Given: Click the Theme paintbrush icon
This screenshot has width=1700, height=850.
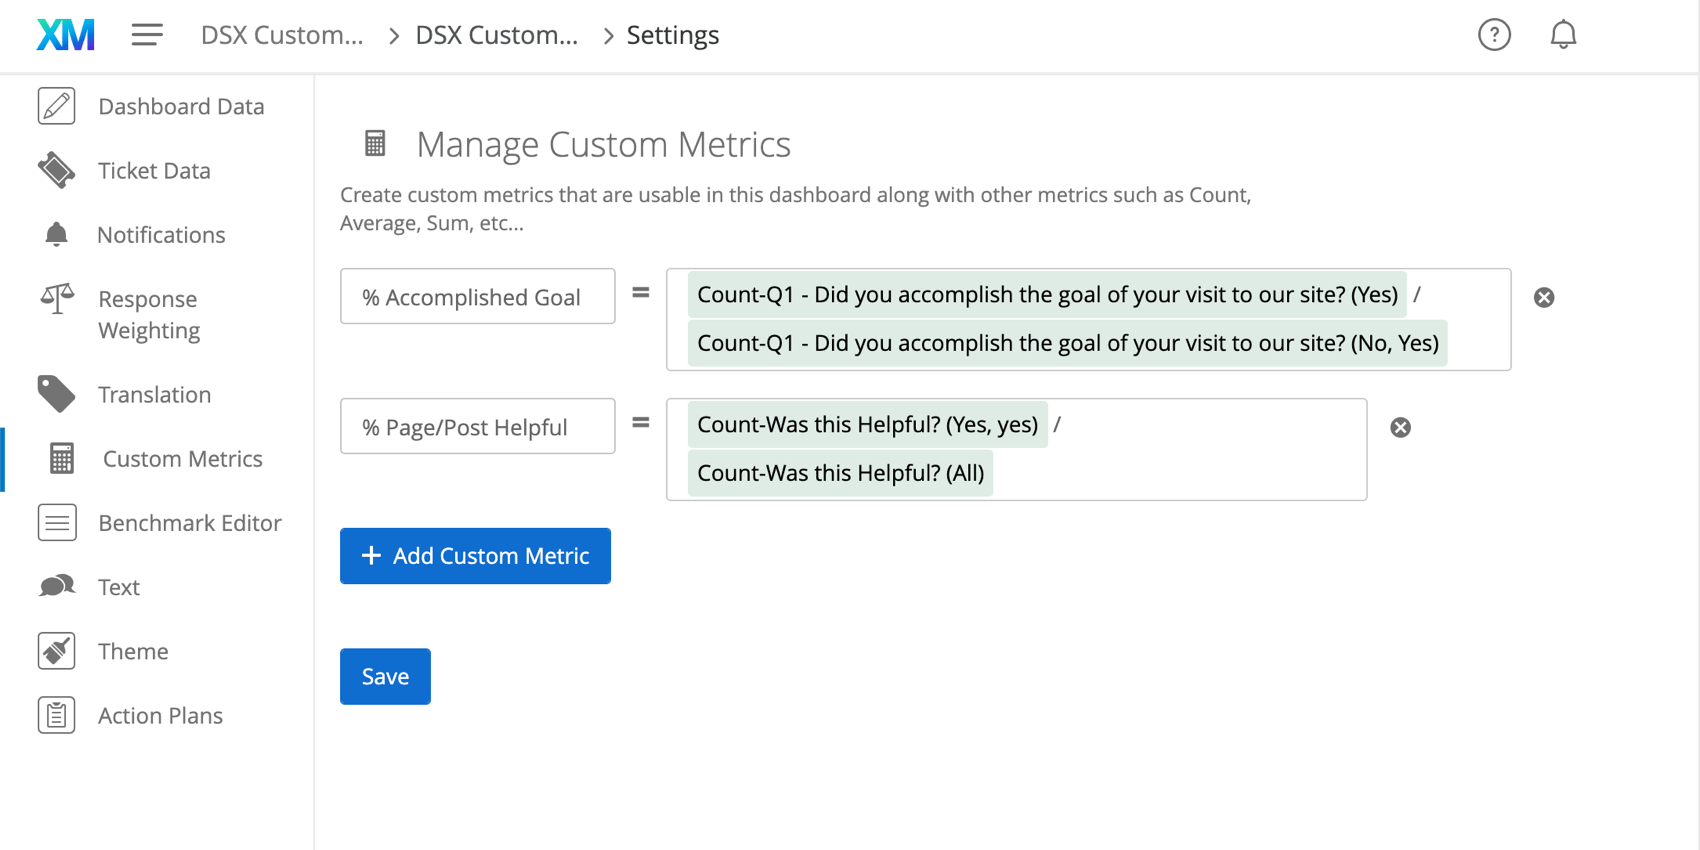Looking at the screenshot, I should (57, 651).
